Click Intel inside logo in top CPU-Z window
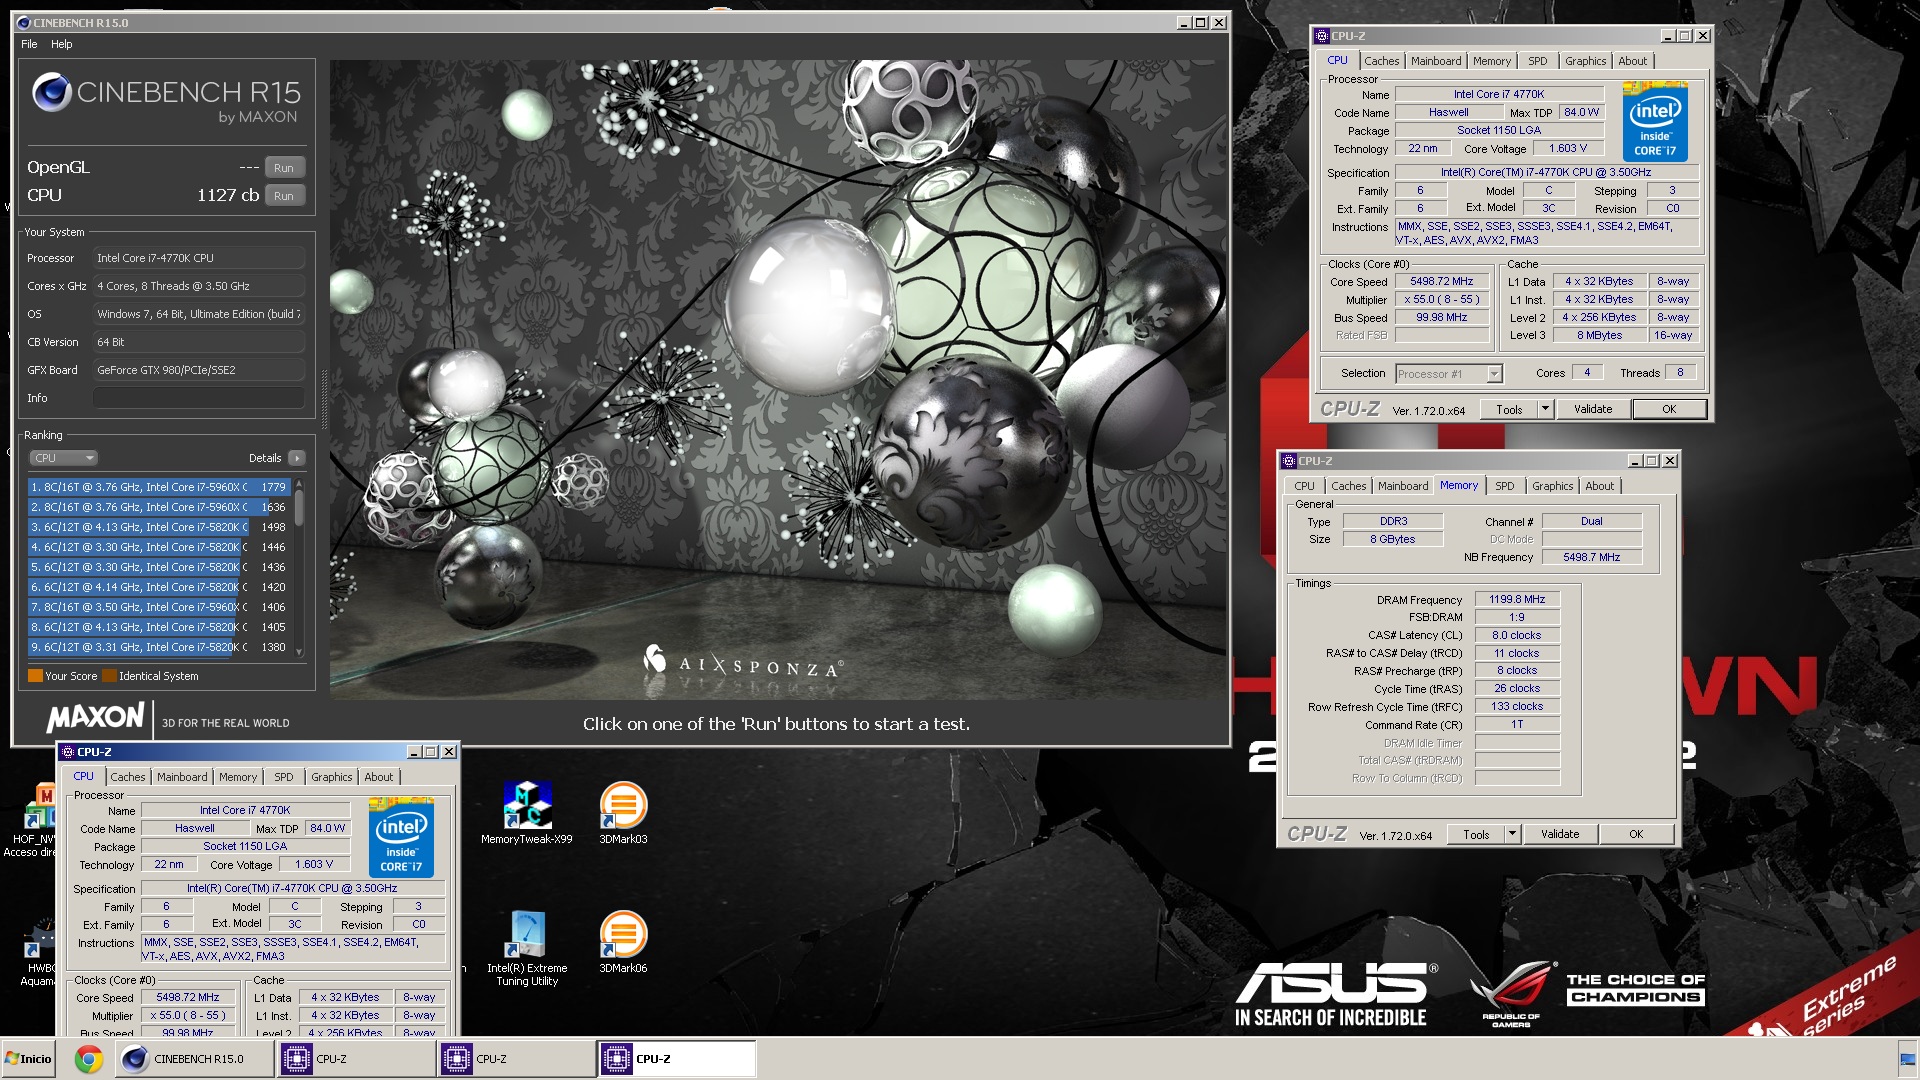 point(1655,122)
